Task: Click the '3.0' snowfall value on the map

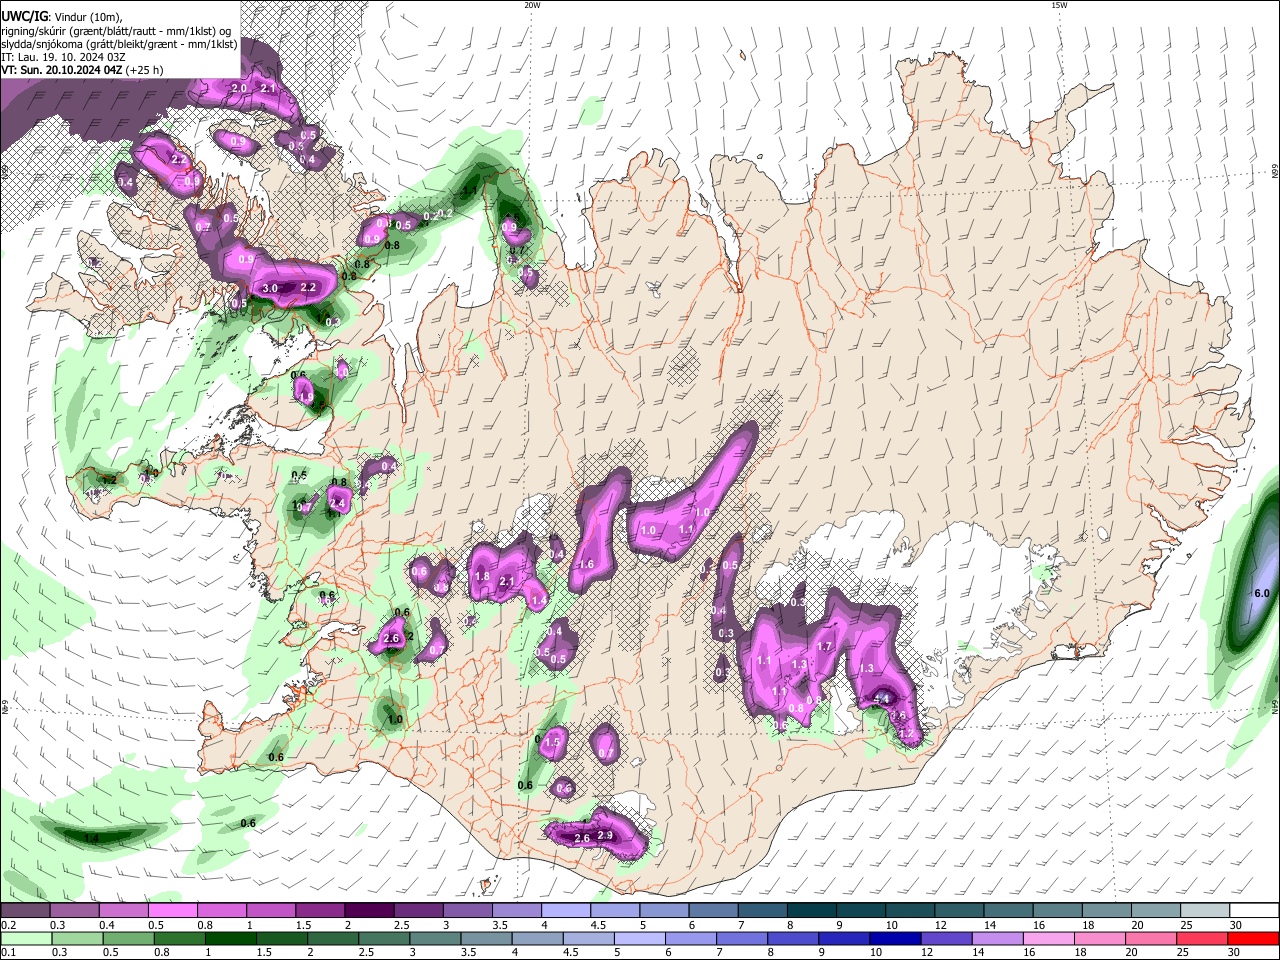Action: click(x=270, y=288)
